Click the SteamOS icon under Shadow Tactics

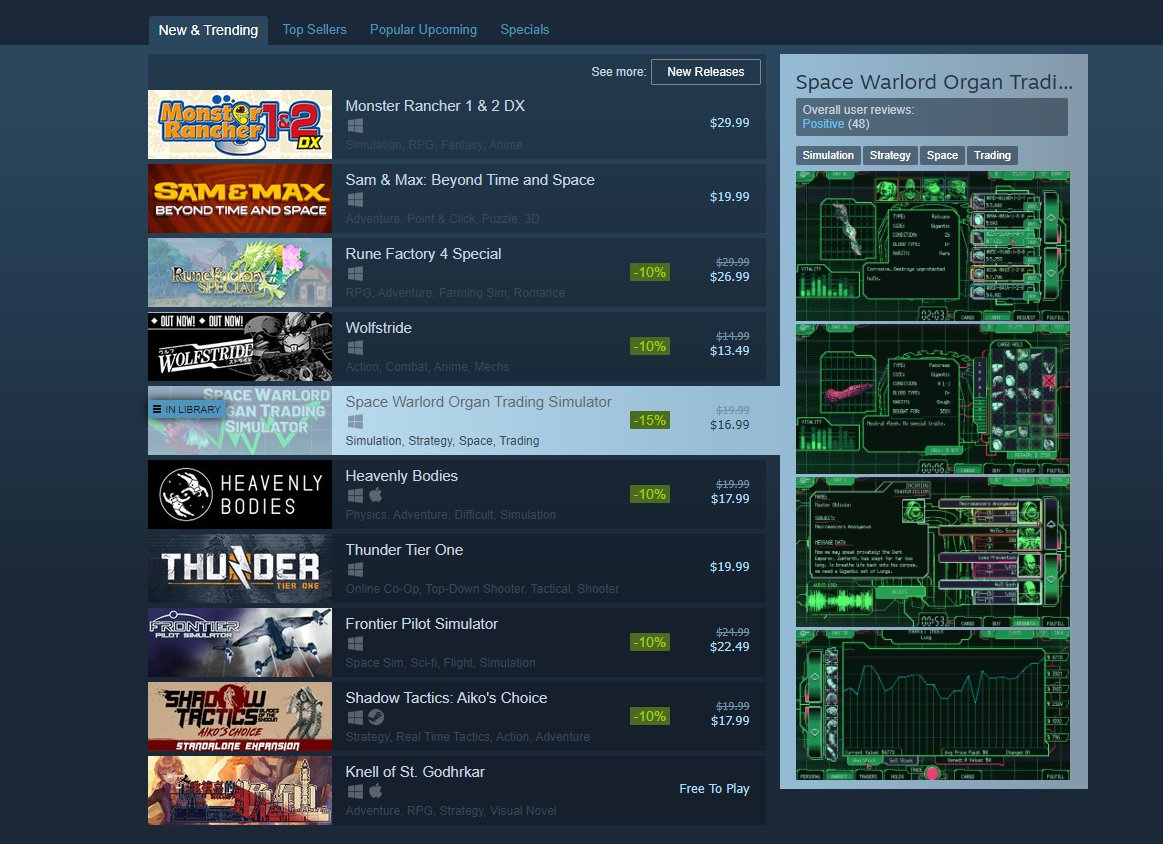[376, 717]
